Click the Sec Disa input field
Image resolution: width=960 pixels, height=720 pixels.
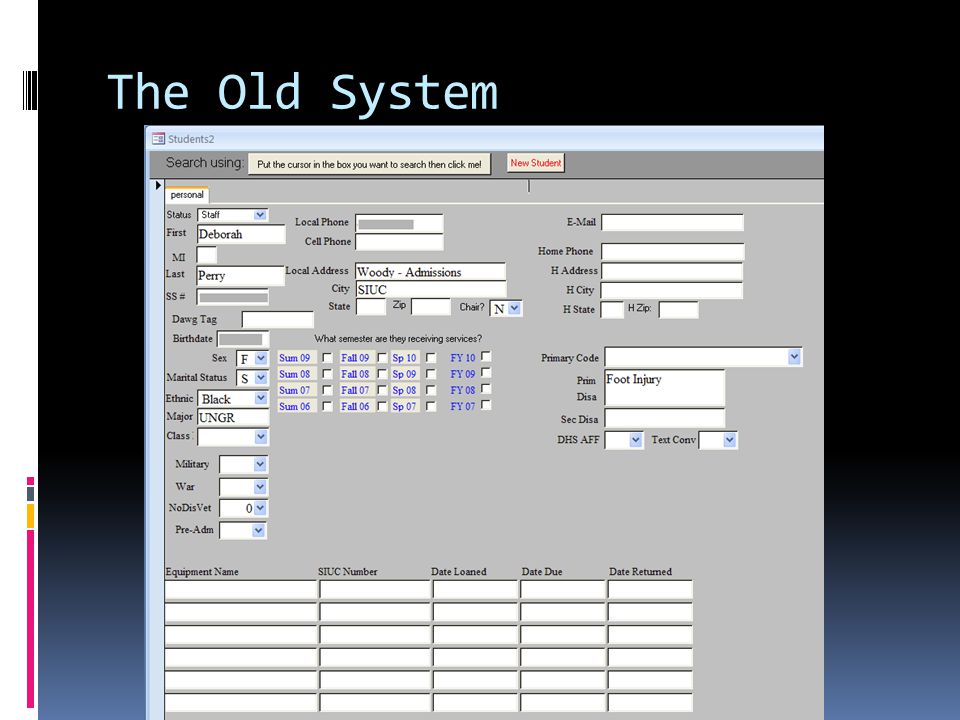coord(664,418)
